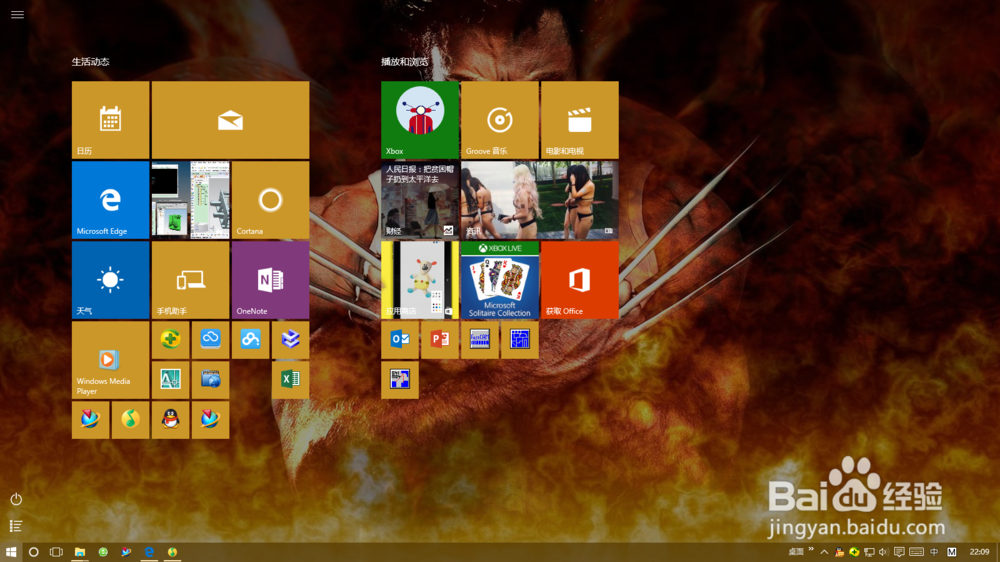Open the 财经 finance news tile
This screenshot has height=562, width=1000.
420,200
